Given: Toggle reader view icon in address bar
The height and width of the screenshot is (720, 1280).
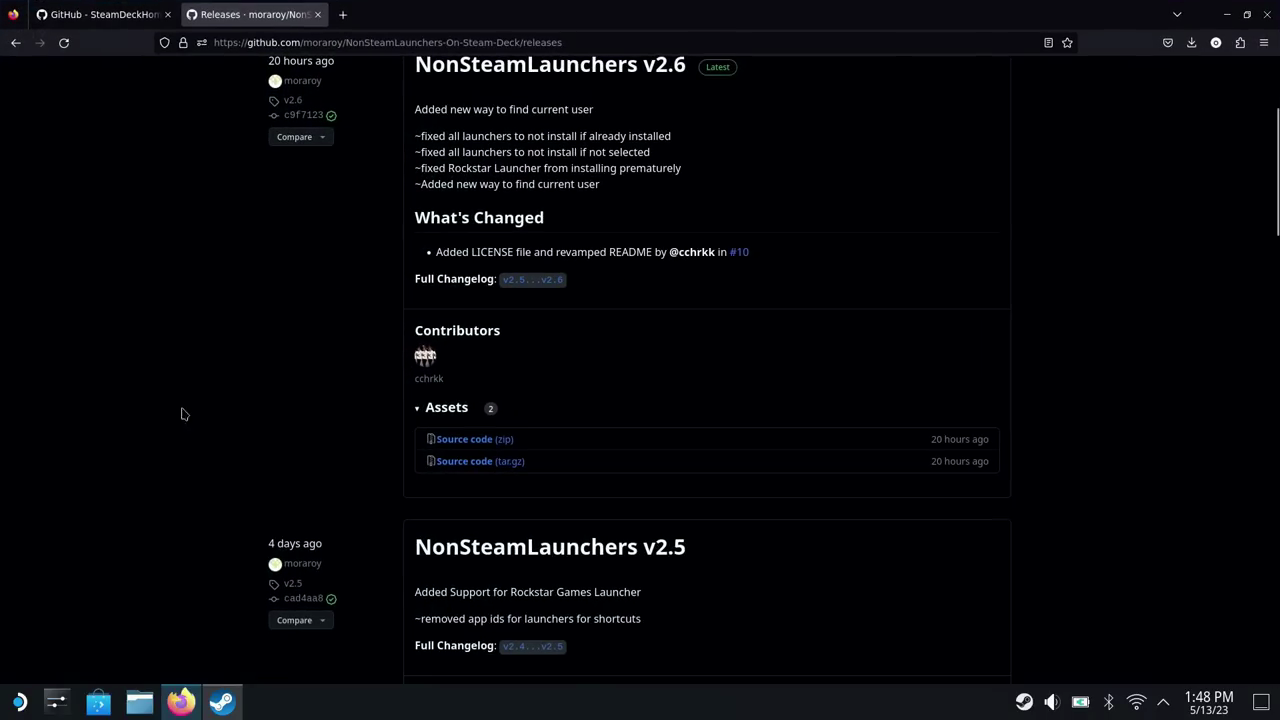Looking at the screenshot, I should tap(1048, 42).
